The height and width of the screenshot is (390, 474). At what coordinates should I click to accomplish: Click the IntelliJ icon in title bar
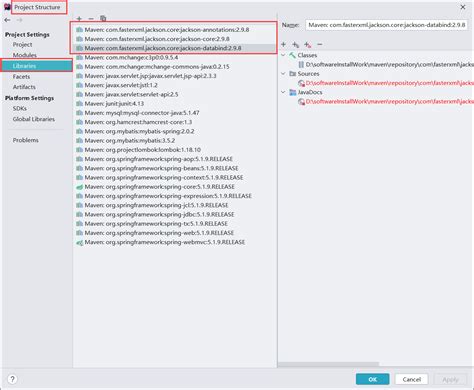7,7
